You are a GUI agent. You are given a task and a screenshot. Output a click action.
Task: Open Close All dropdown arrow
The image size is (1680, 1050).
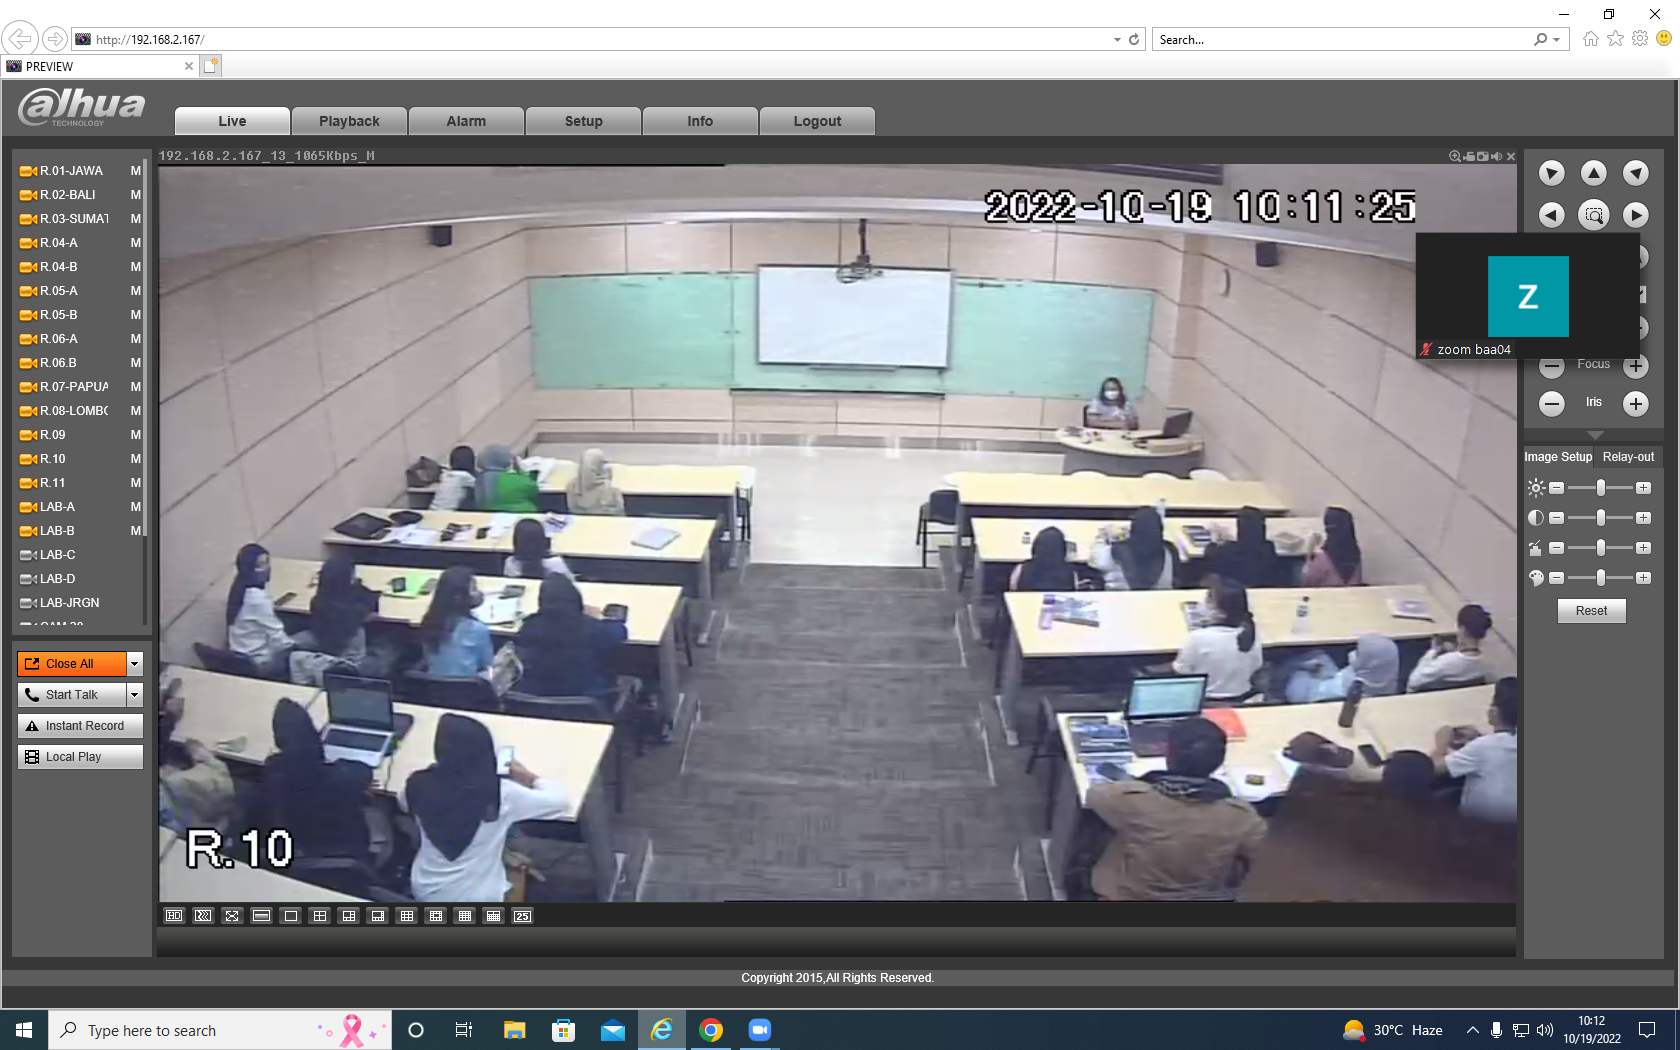pos(135,664)
